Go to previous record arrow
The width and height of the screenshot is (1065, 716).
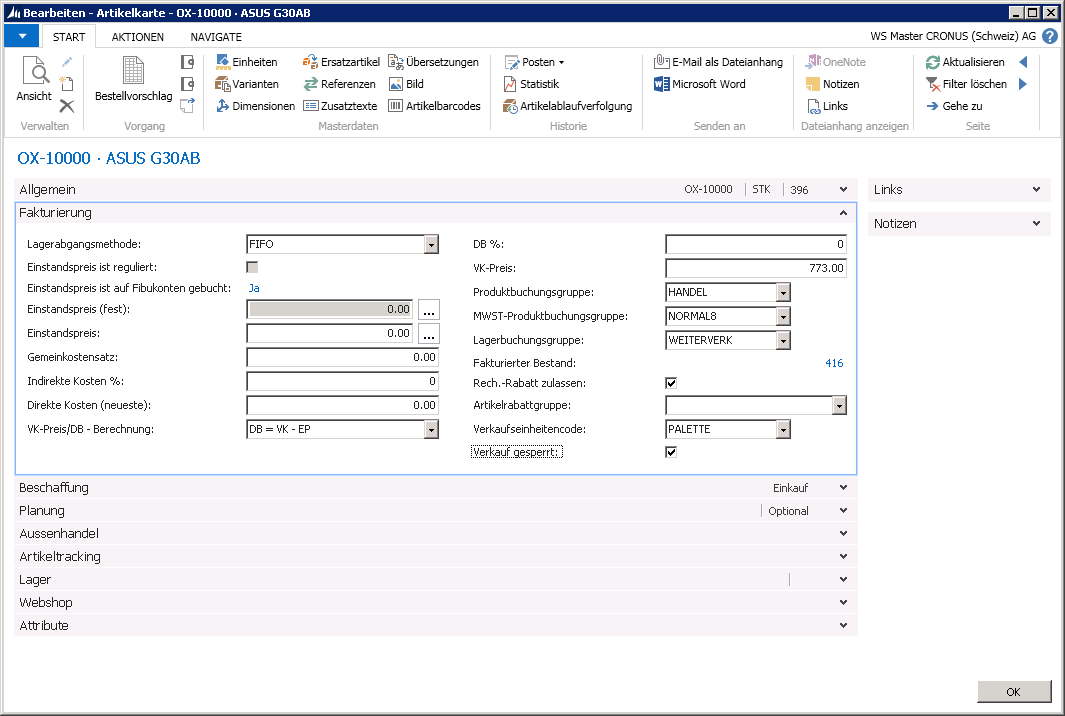pyautogui.click(x=1023, y=62)
